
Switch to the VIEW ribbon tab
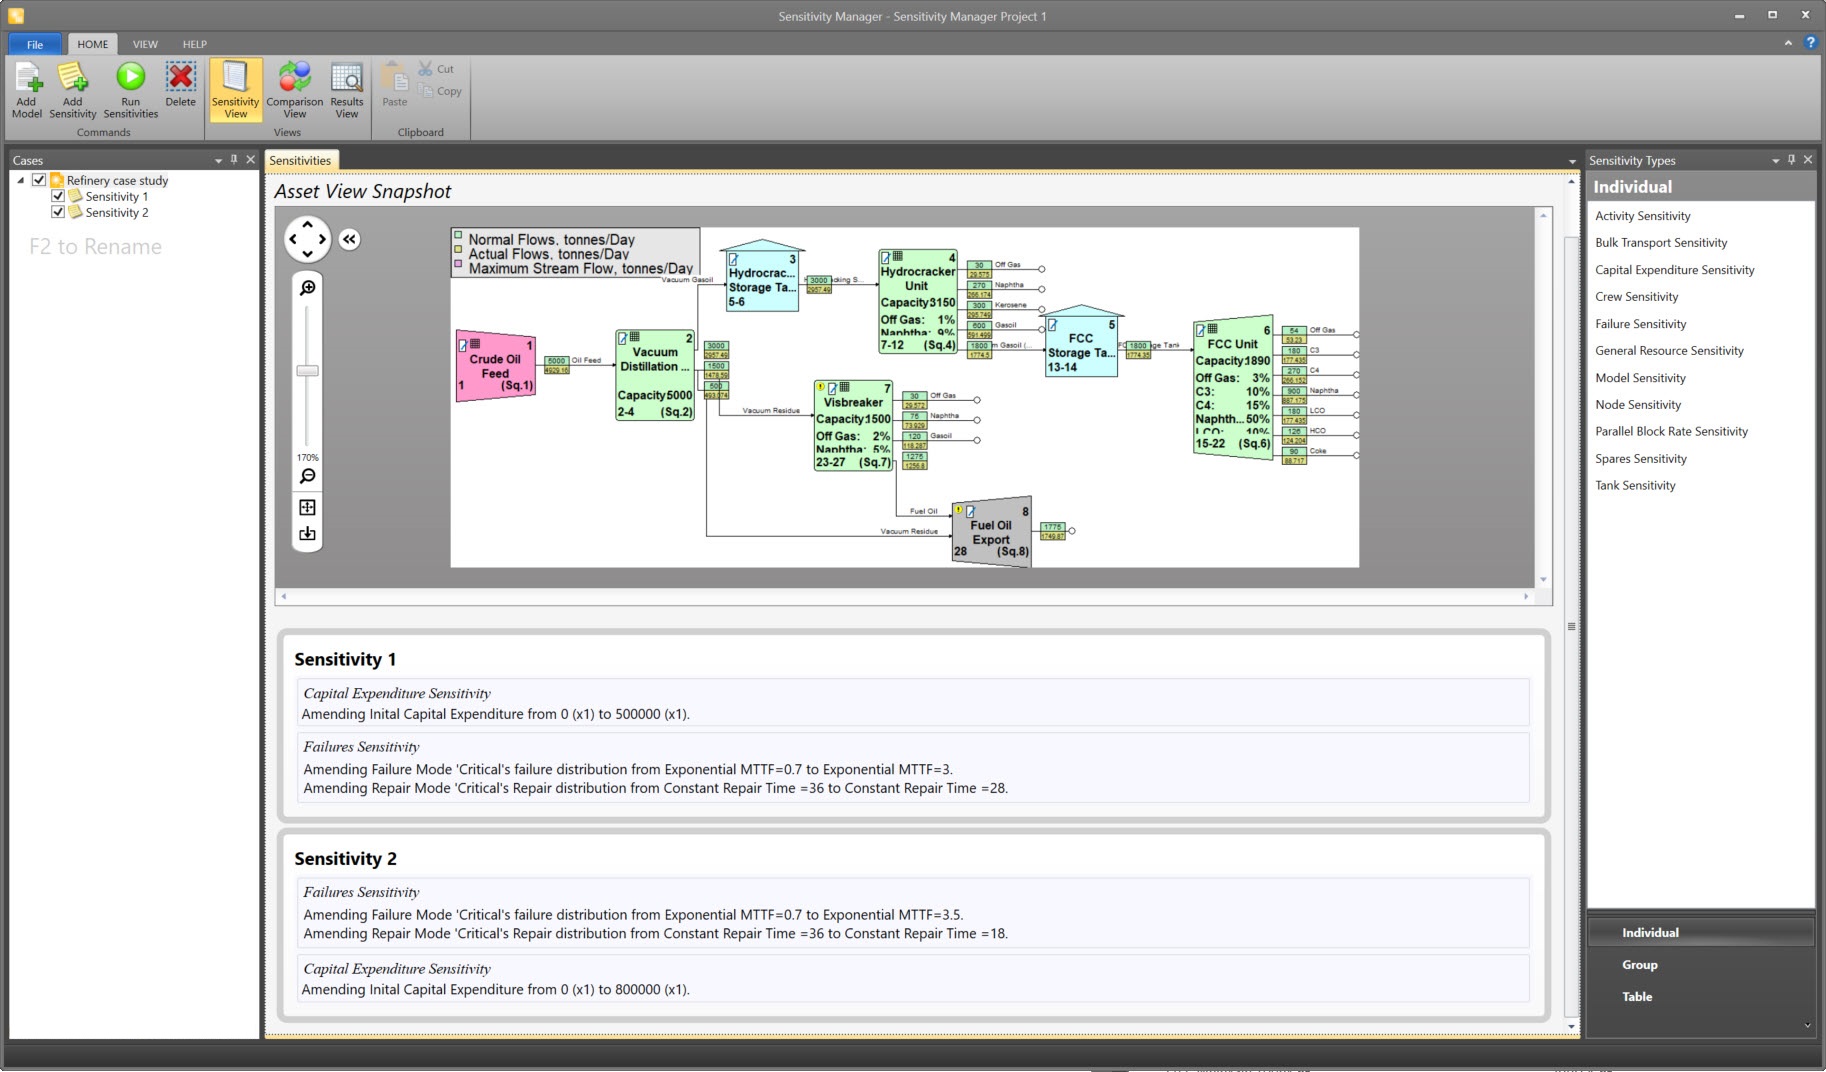coord(145,44)
